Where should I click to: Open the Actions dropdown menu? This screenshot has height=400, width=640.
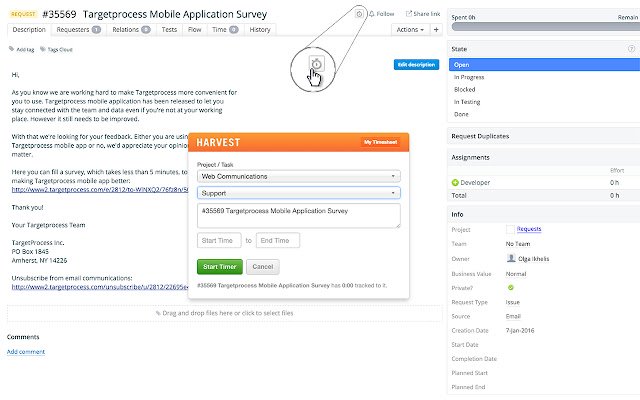click(x=410, y=30)
